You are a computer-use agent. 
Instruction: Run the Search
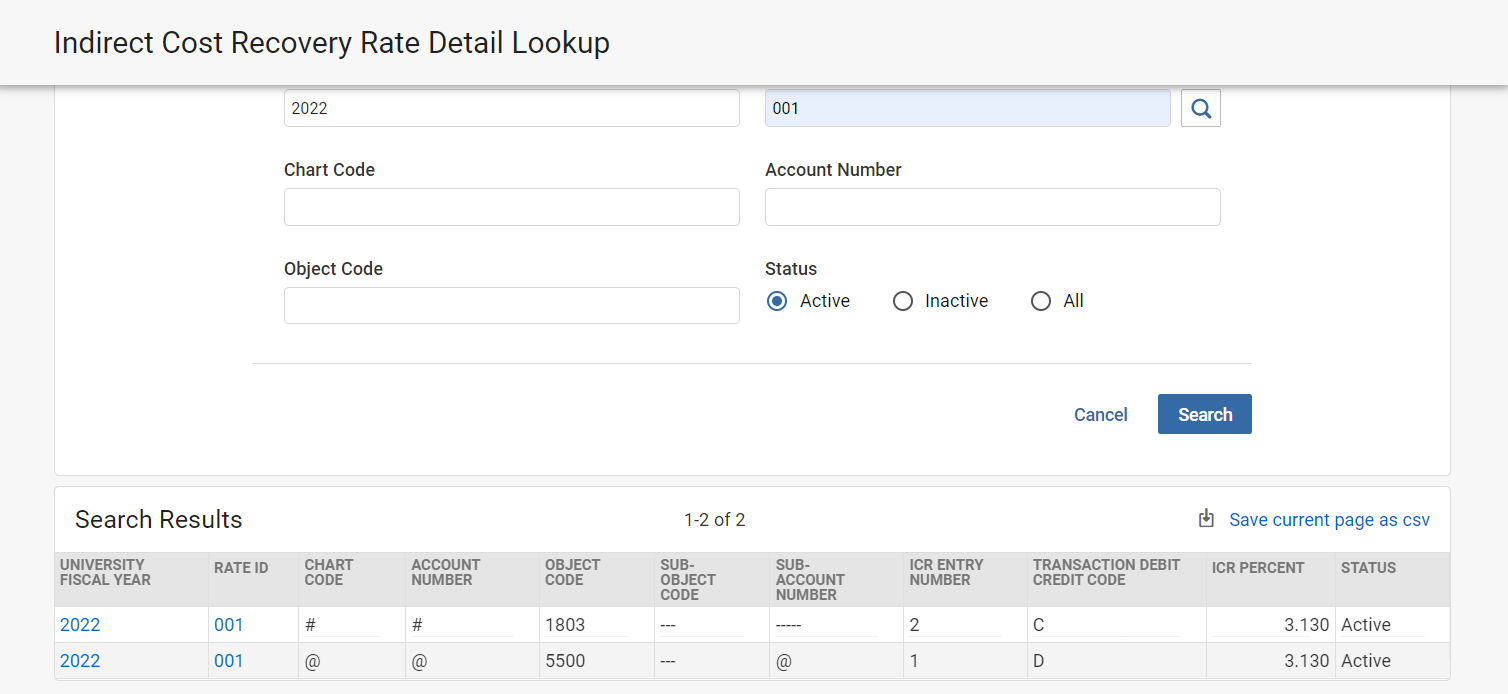click(1204, 413)
